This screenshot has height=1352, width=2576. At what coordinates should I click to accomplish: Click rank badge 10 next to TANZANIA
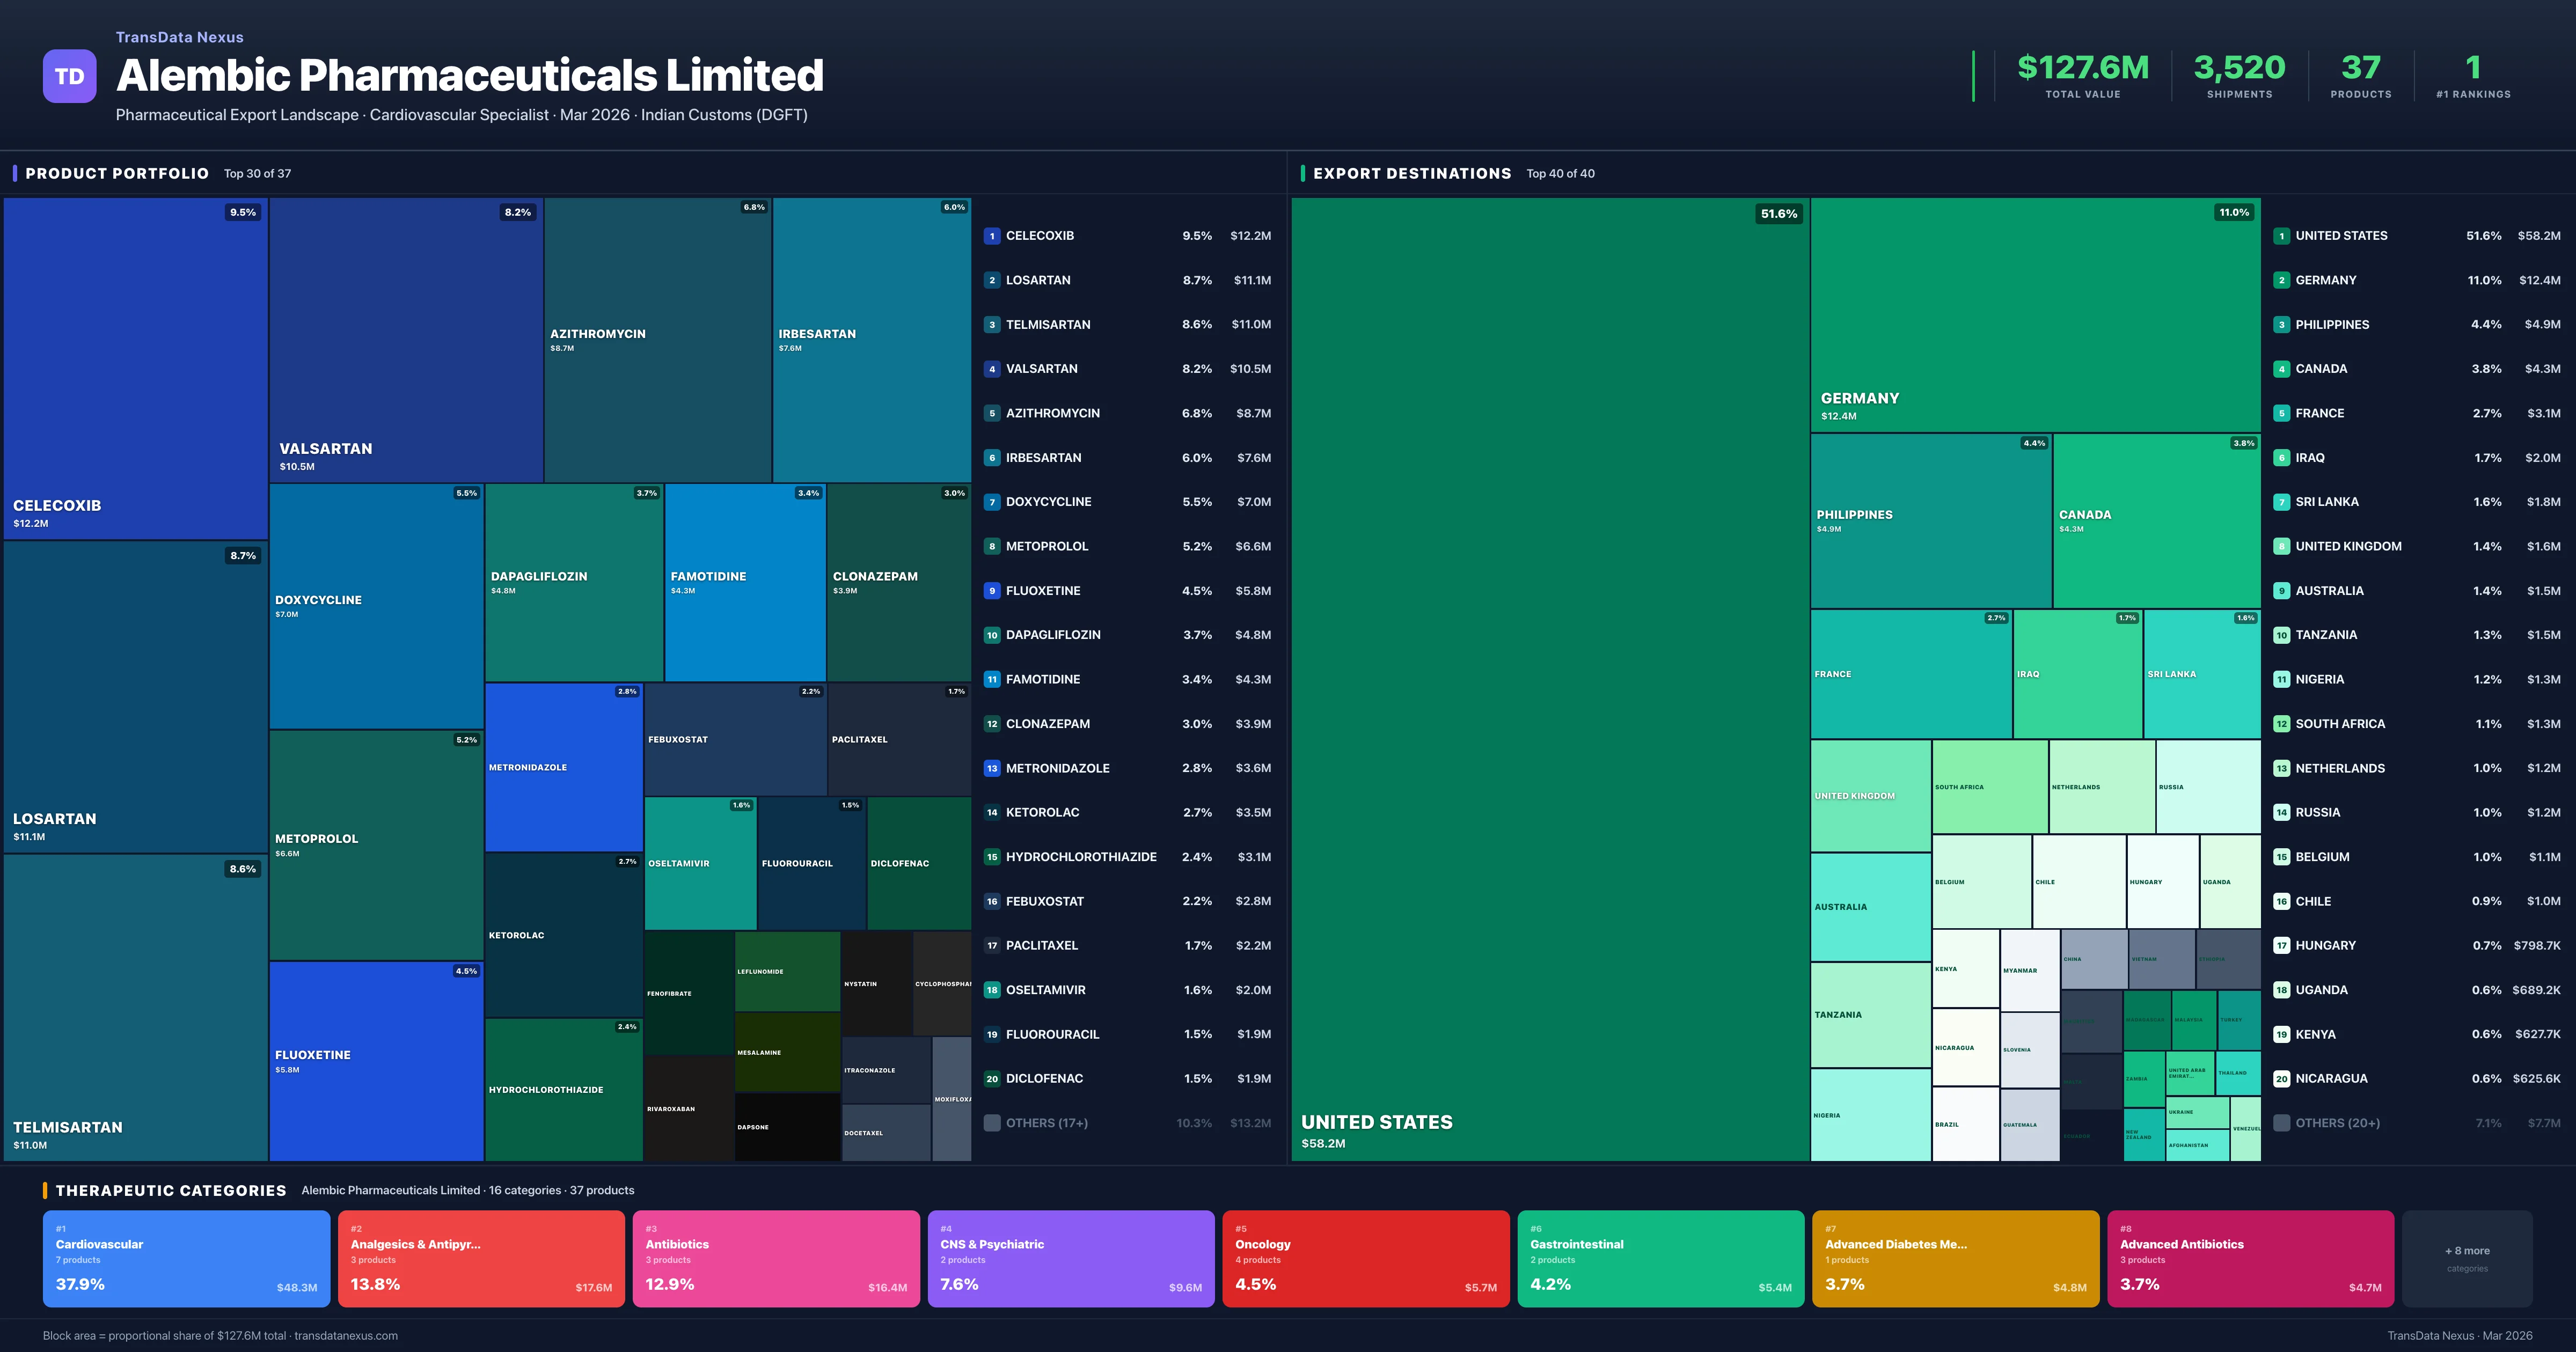(x=2282, y=634)
